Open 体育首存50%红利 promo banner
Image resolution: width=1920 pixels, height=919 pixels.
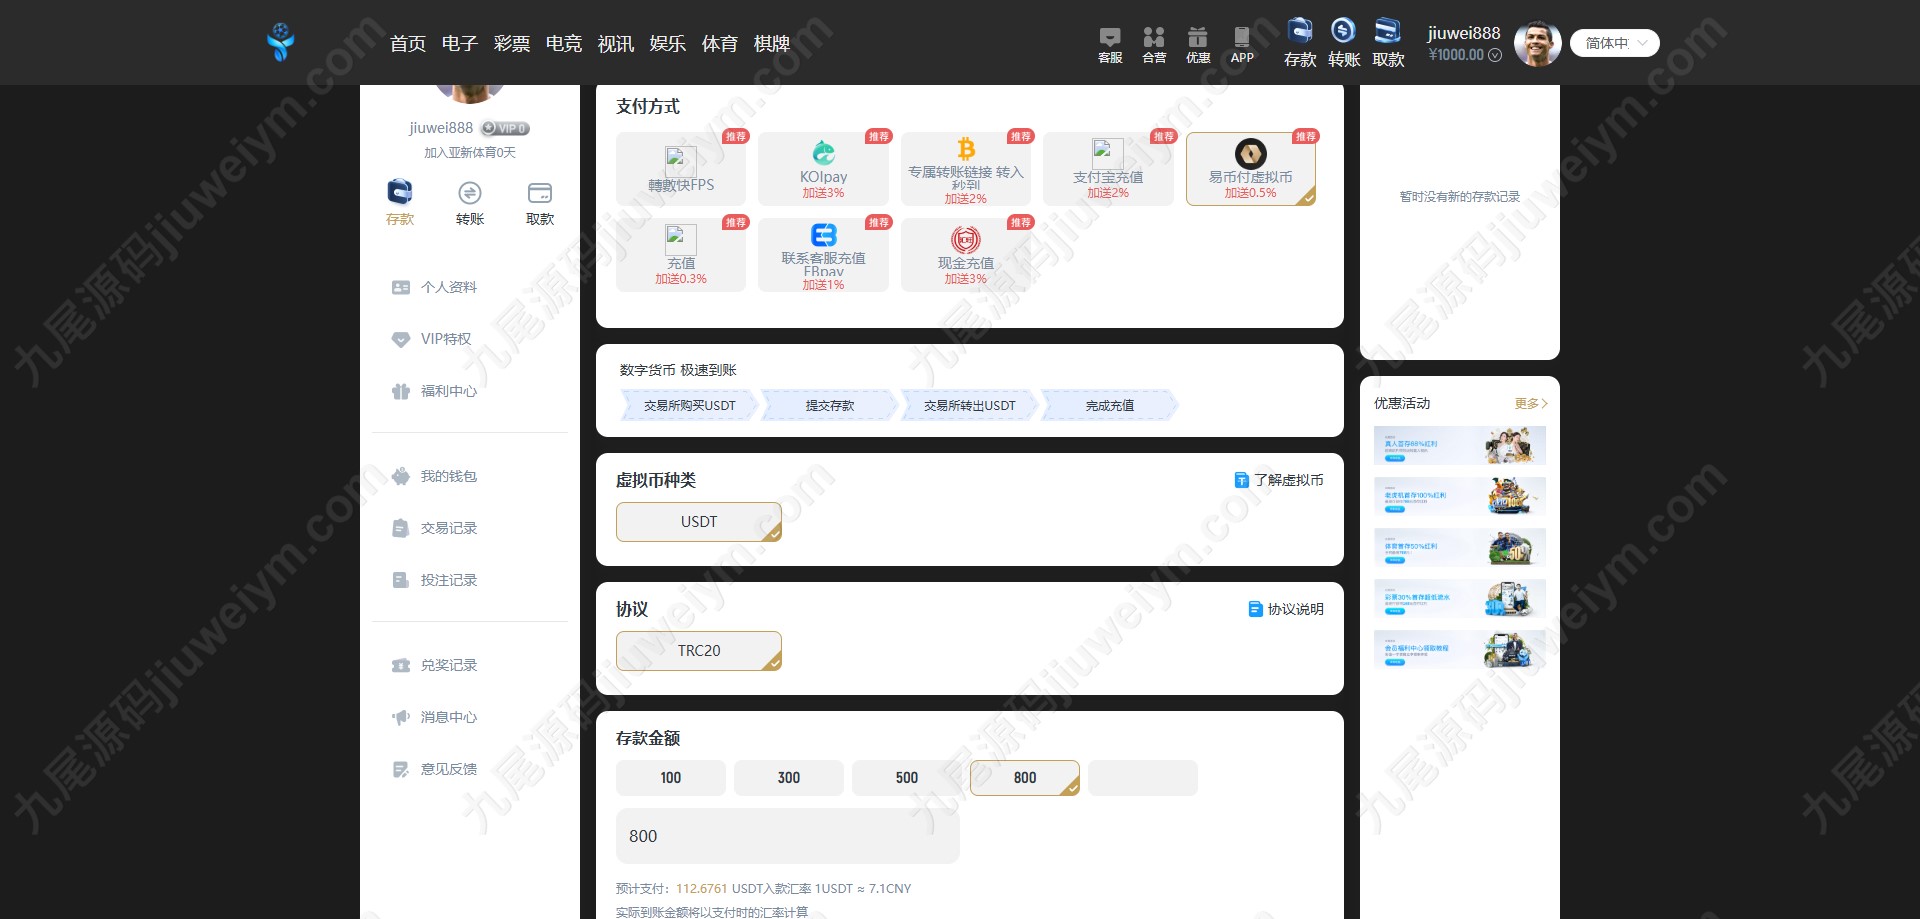click(1460, 548)
